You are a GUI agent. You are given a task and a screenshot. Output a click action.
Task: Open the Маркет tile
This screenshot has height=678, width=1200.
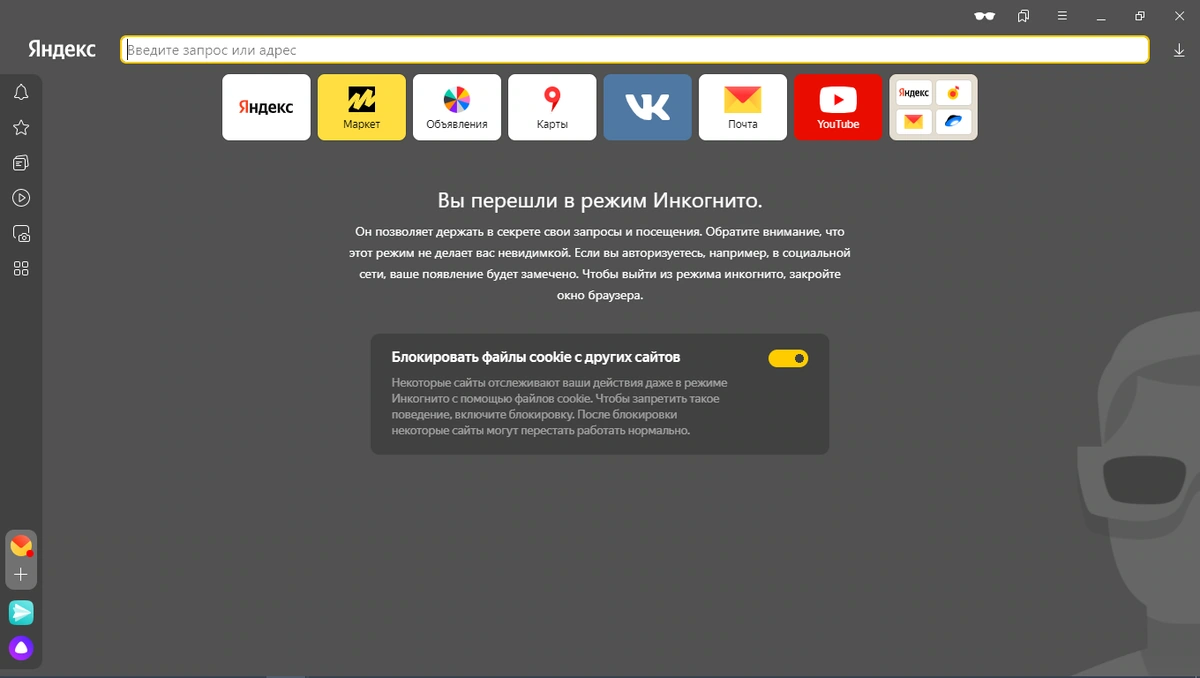(361, 107)
